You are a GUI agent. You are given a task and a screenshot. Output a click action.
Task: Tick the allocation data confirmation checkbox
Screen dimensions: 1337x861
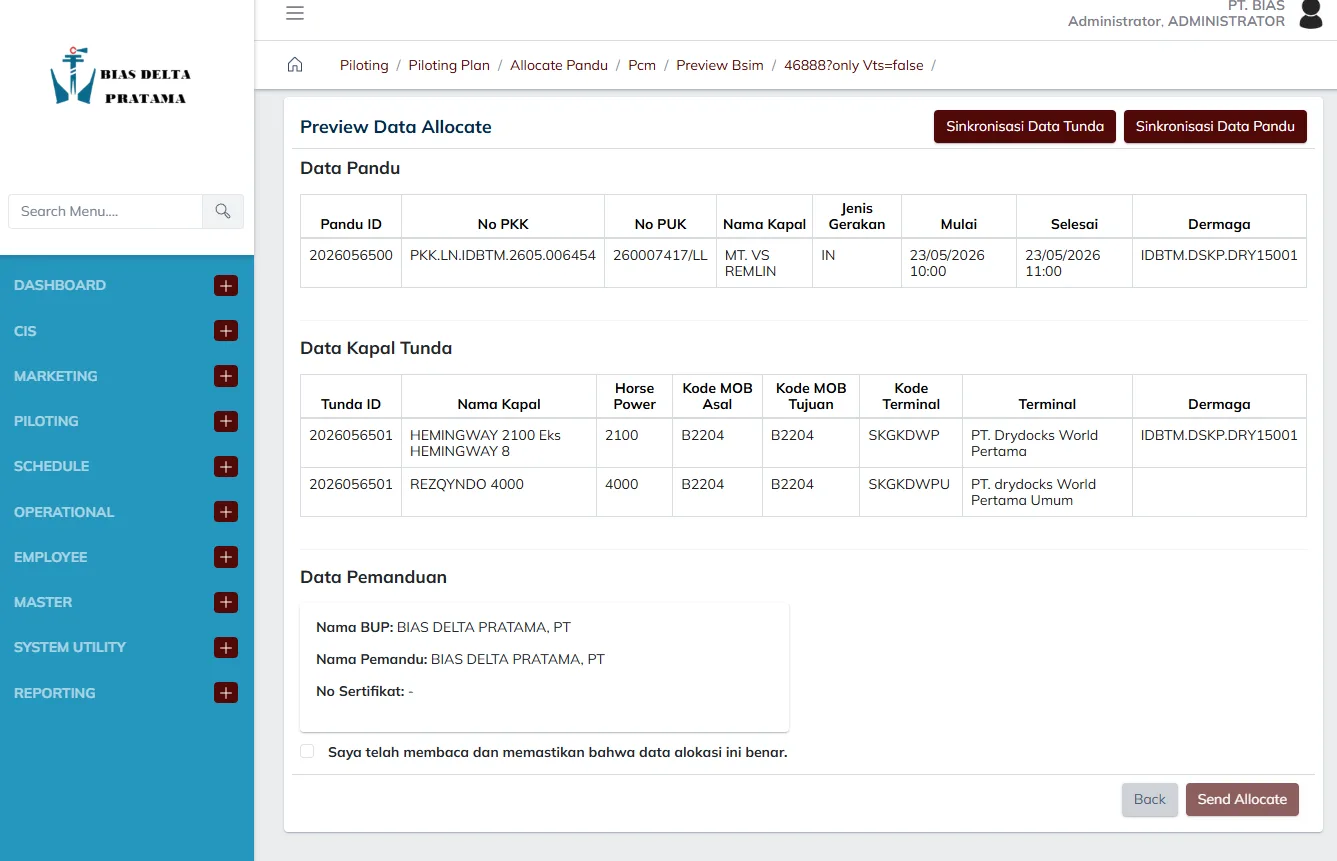tap(307, 751)
